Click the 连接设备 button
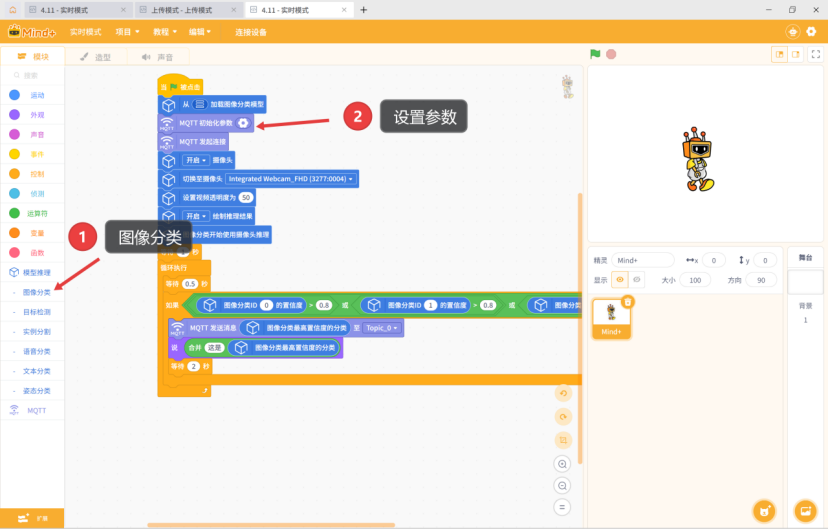The width and height of the screenshot is (828, 530). [x=251, y=32]
